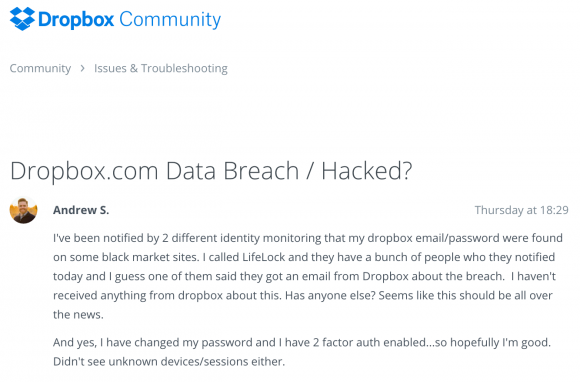The image size is (580, 382).
Task: Click the Dropbox.com Data Breach / Hacked? heading
Action: pos(211,170)
